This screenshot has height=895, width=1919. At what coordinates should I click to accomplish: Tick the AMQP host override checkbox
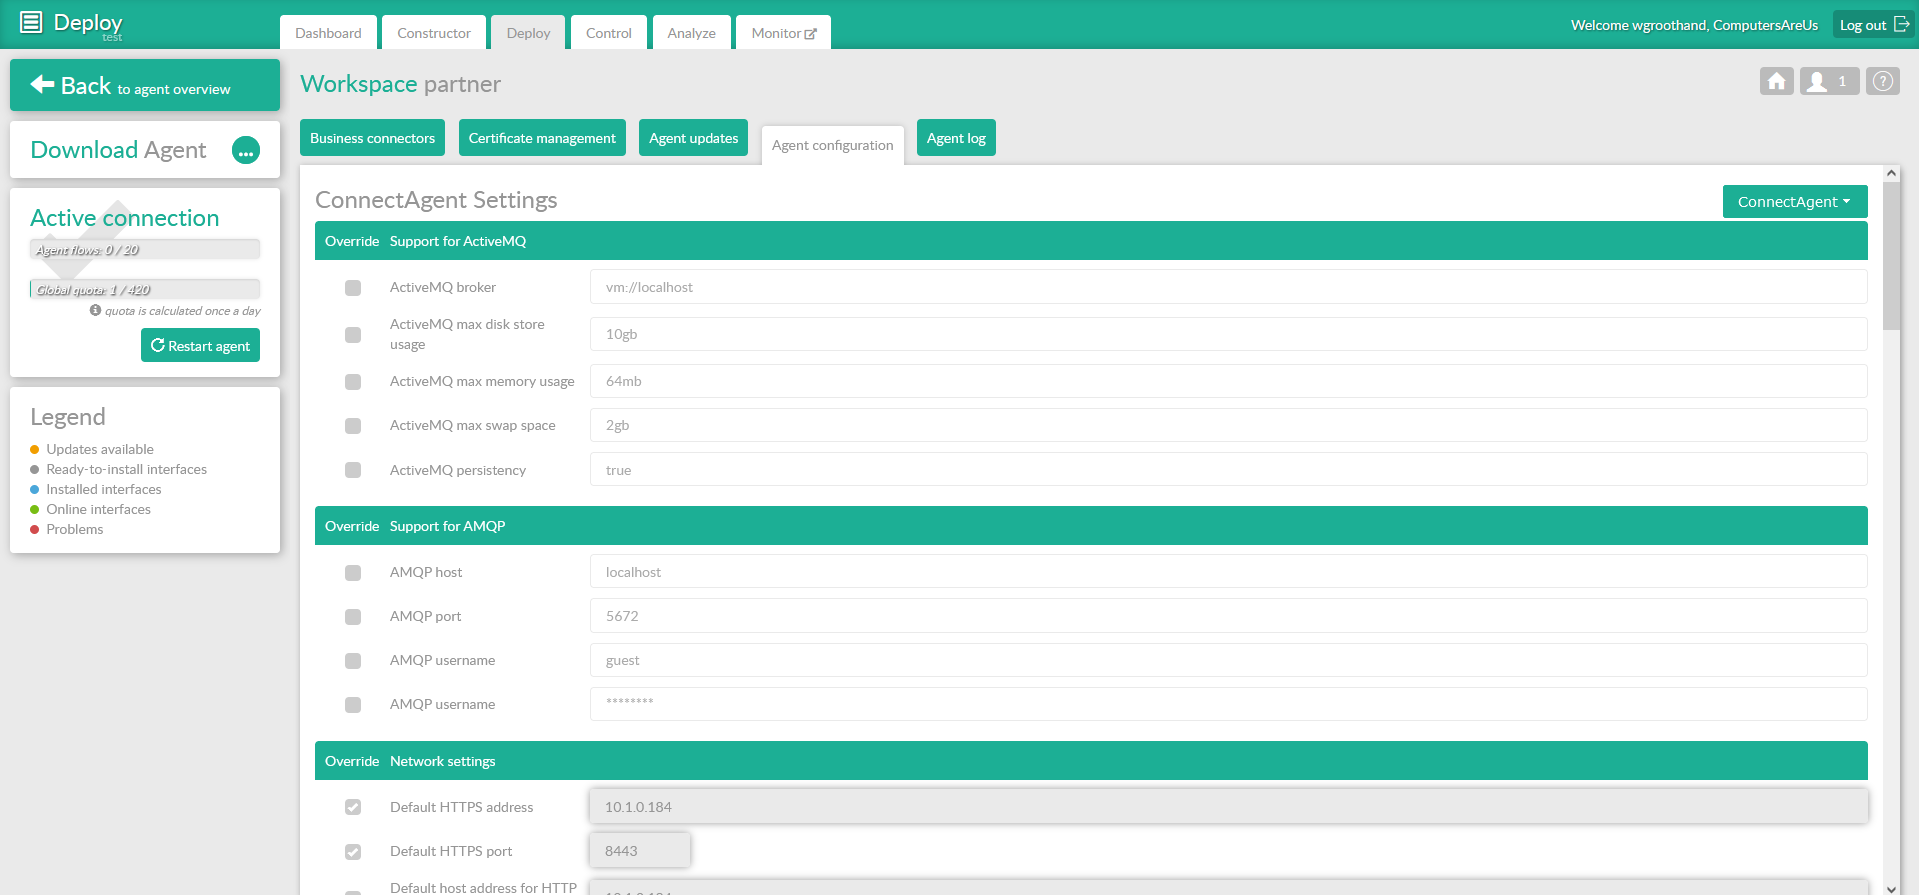(353, 573)
